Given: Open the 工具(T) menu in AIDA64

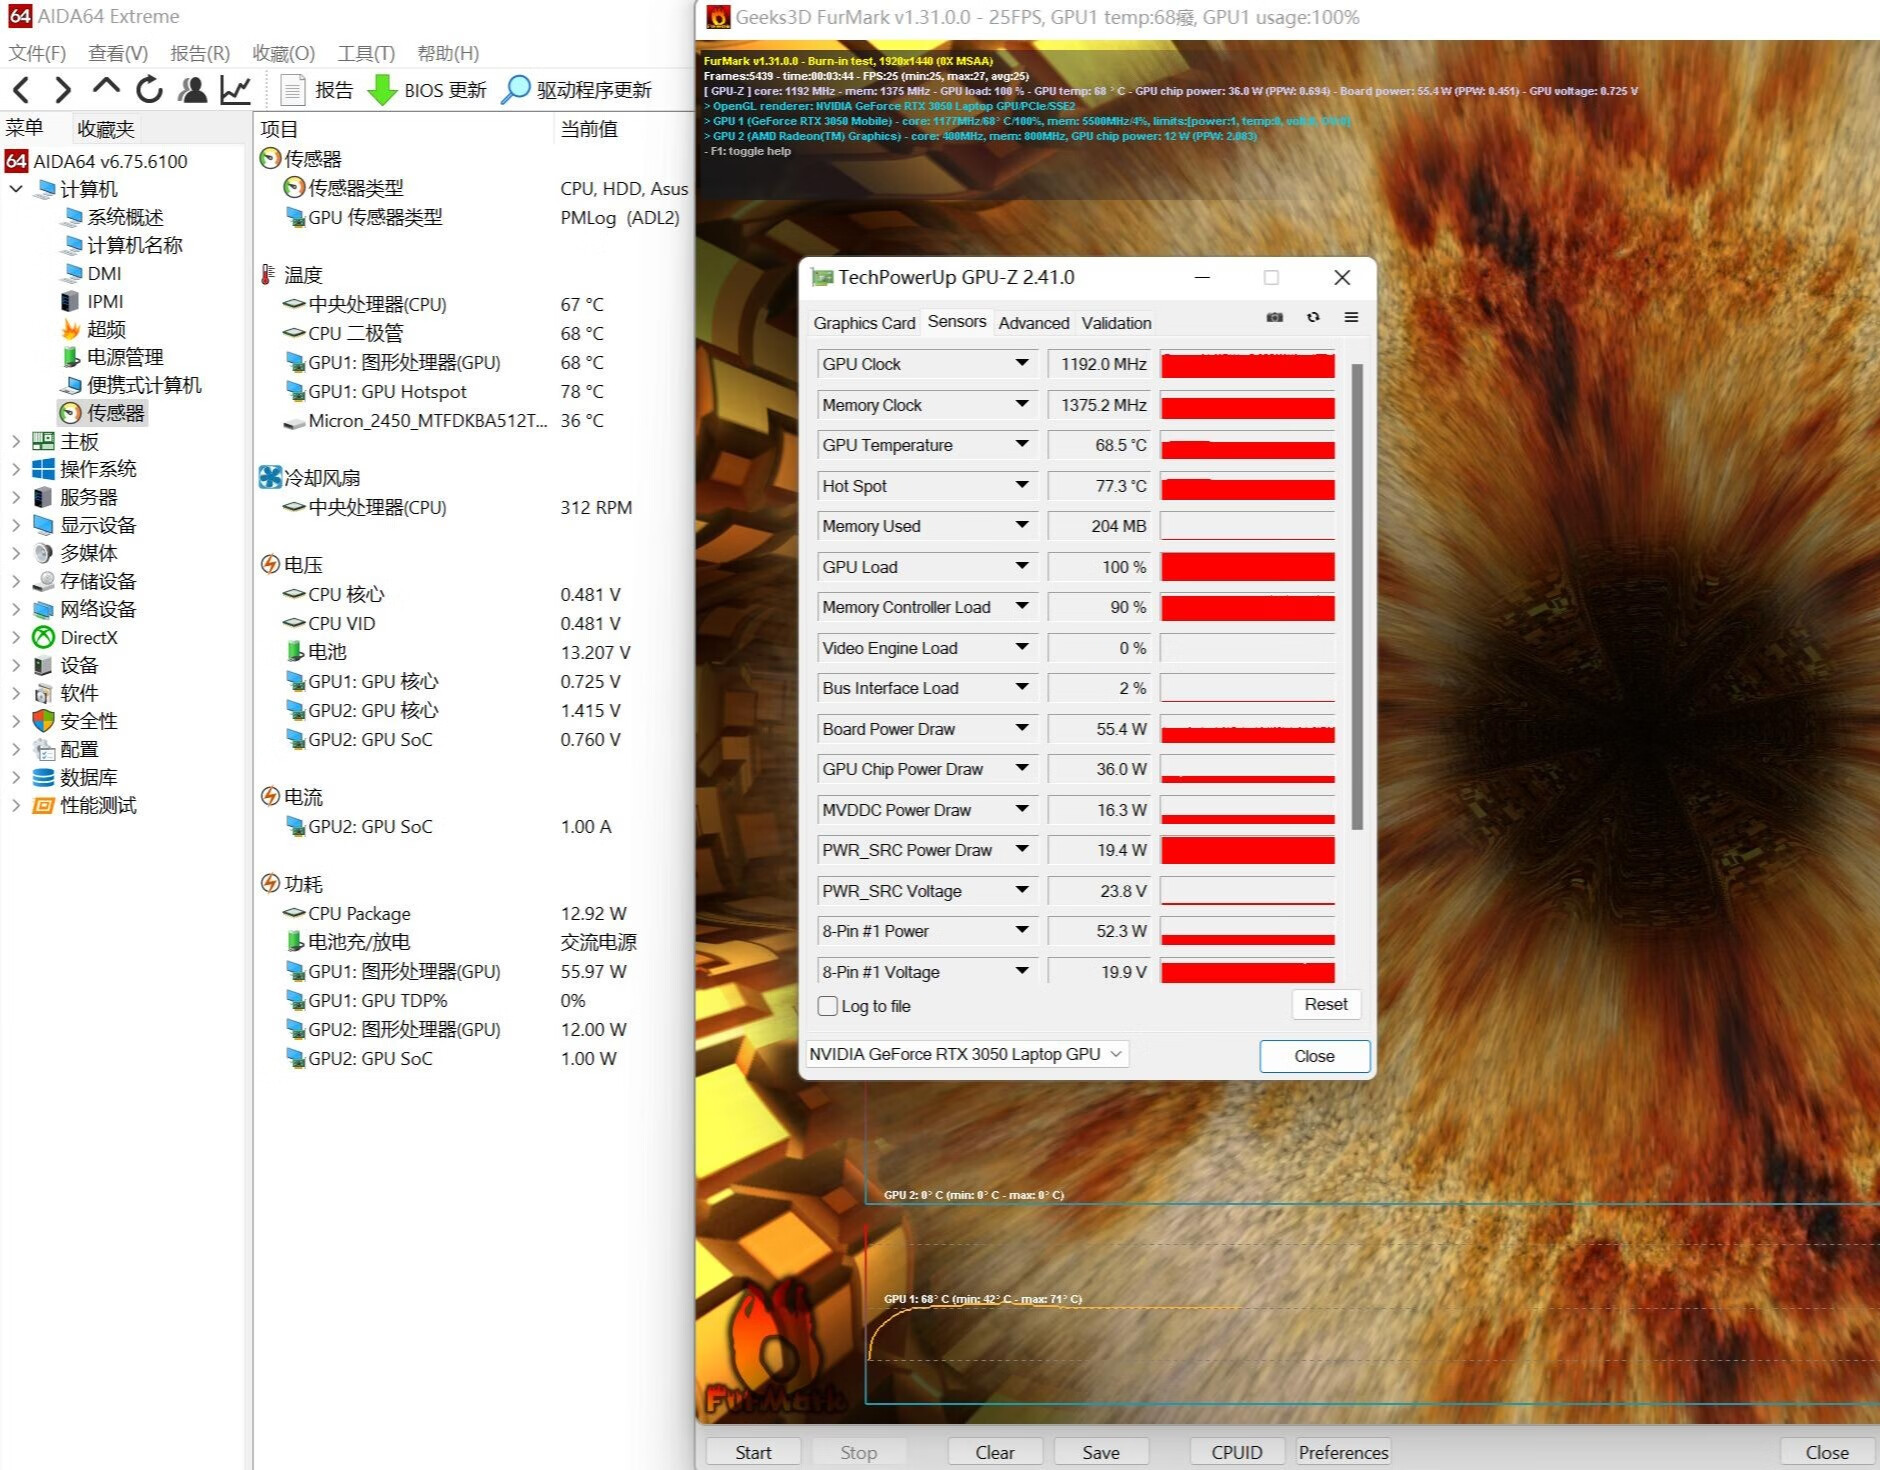Looking at the screenshot, I should click(364, 53).
